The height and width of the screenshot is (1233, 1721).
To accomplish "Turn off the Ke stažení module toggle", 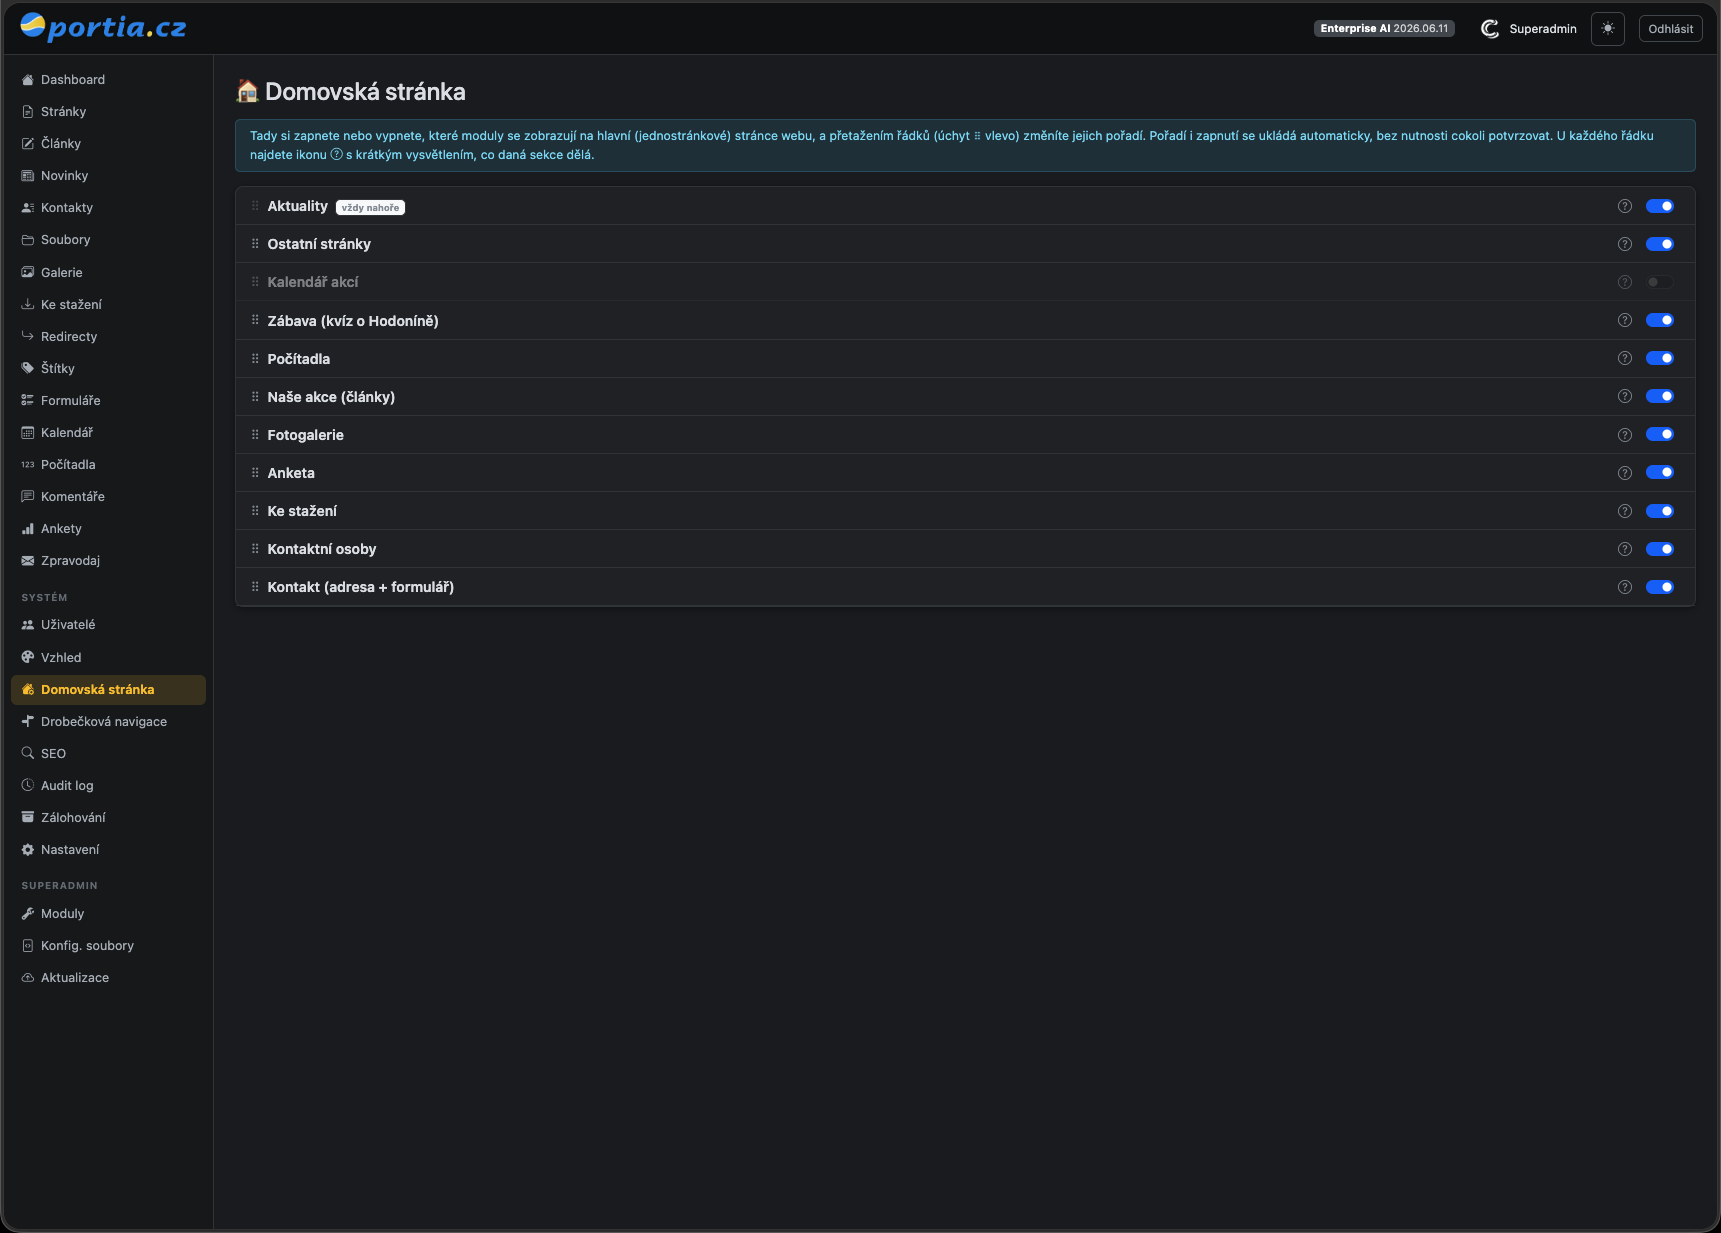I will point(1659,511).
